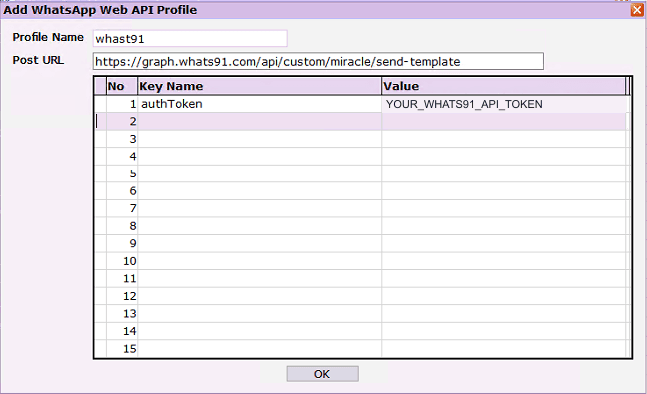Select the Key Name cell in row 2
The image size is (647, 394).
[x=260, y=122]
